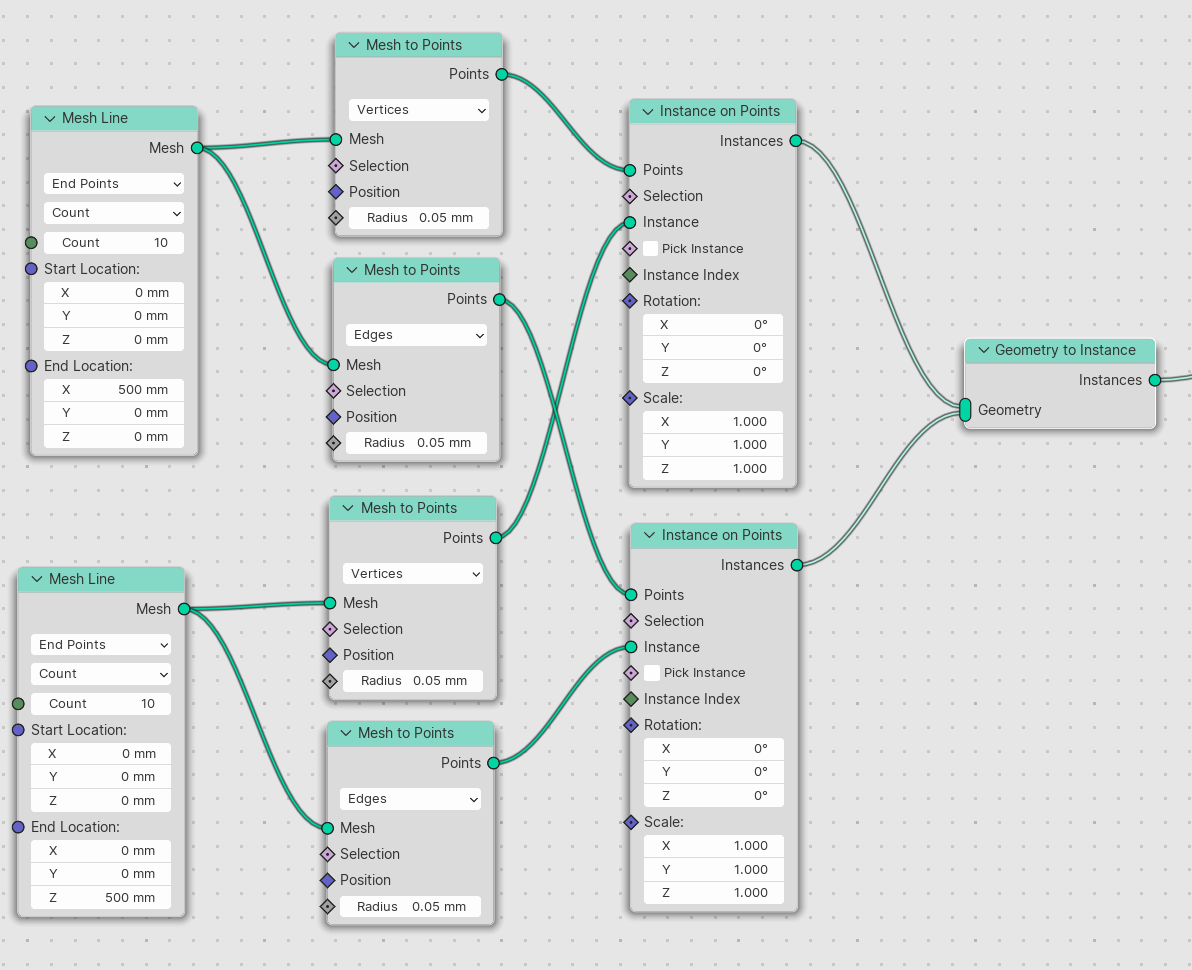Click Count 10 field on upper Mesh Line node
The image size is (1192, 970).
pos(114,242)
